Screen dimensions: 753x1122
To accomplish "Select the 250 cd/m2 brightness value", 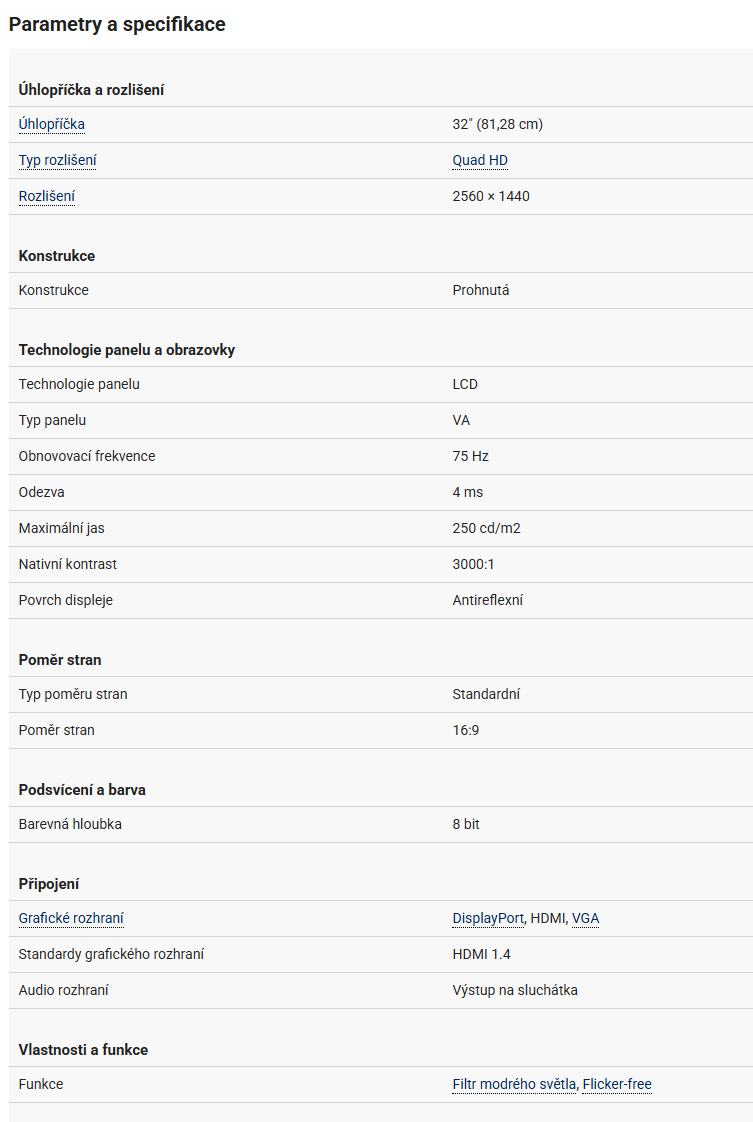I will click(x=486, y=529).
